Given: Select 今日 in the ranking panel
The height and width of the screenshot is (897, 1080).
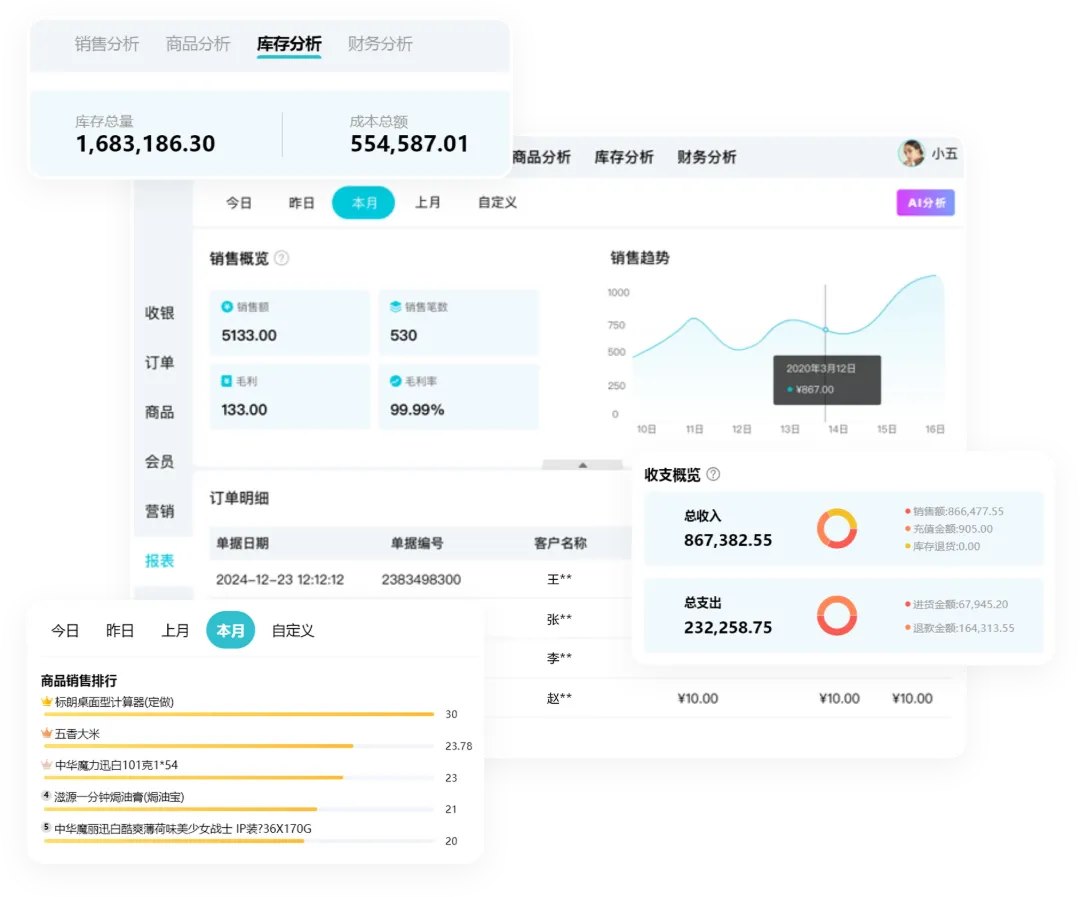Looking at the screenshot, I should [x=65, y=630].
